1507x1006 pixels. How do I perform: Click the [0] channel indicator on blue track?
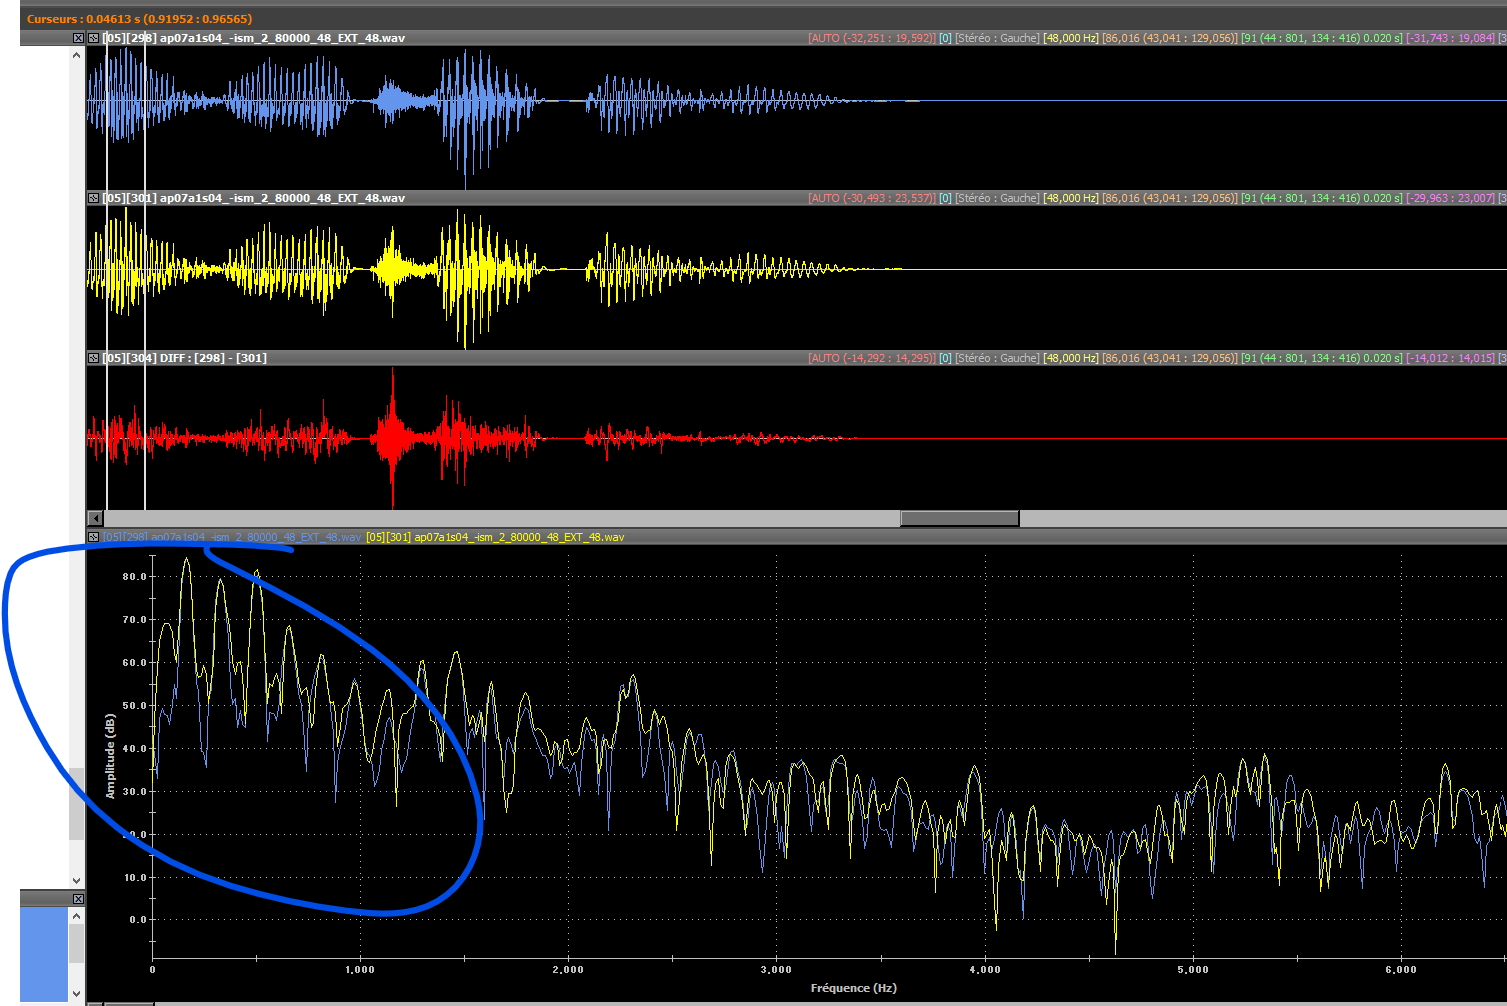click(x=945, y=38)
